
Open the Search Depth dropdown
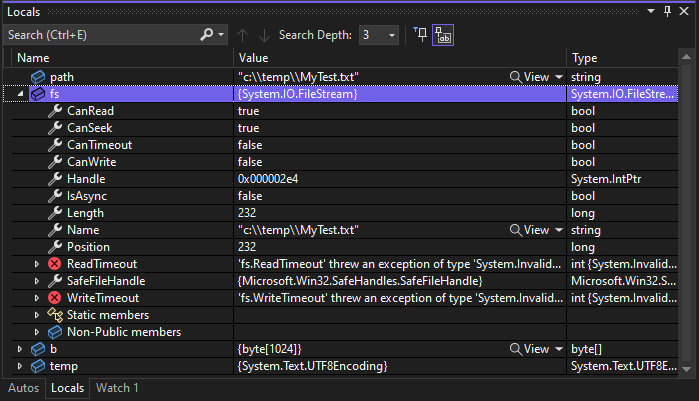tap(391, 34)
